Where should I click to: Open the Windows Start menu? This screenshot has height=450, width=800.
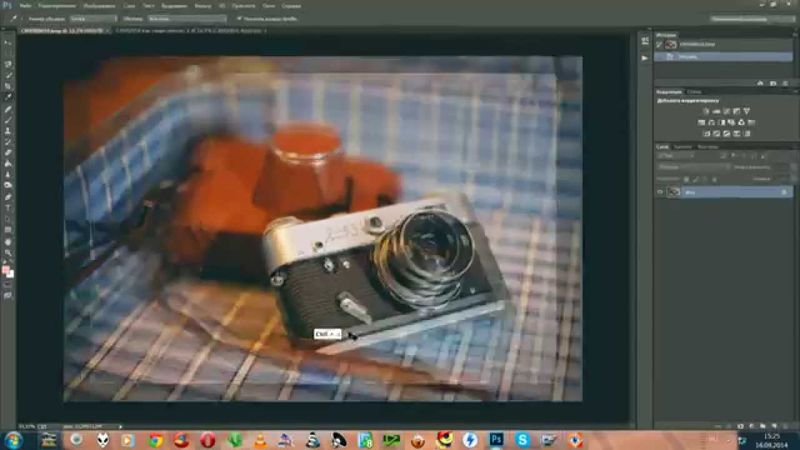13,440
